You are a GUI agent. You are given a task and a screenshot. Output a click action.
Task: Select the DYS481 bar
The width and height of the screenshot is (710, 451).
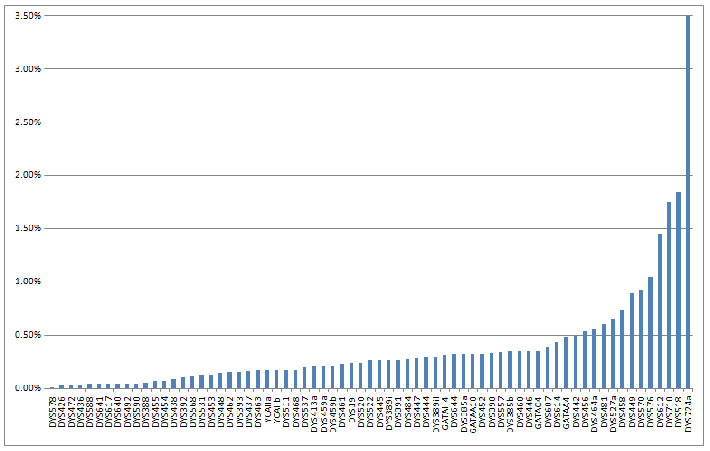pos(604,356)
